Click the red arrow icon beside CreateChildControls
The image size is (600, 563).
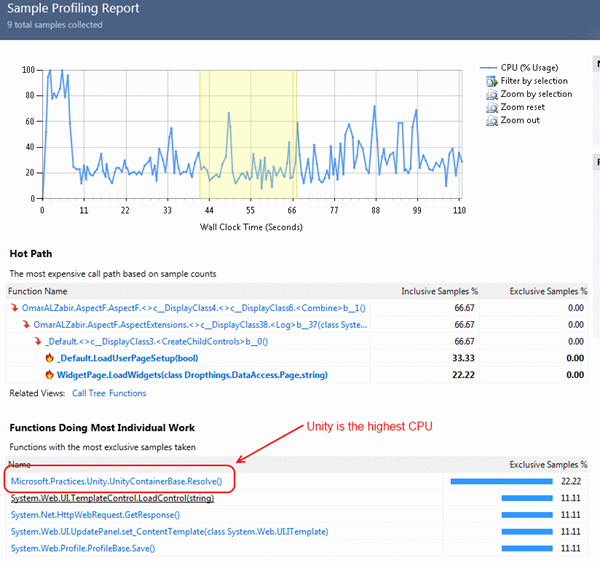[37, 341]
